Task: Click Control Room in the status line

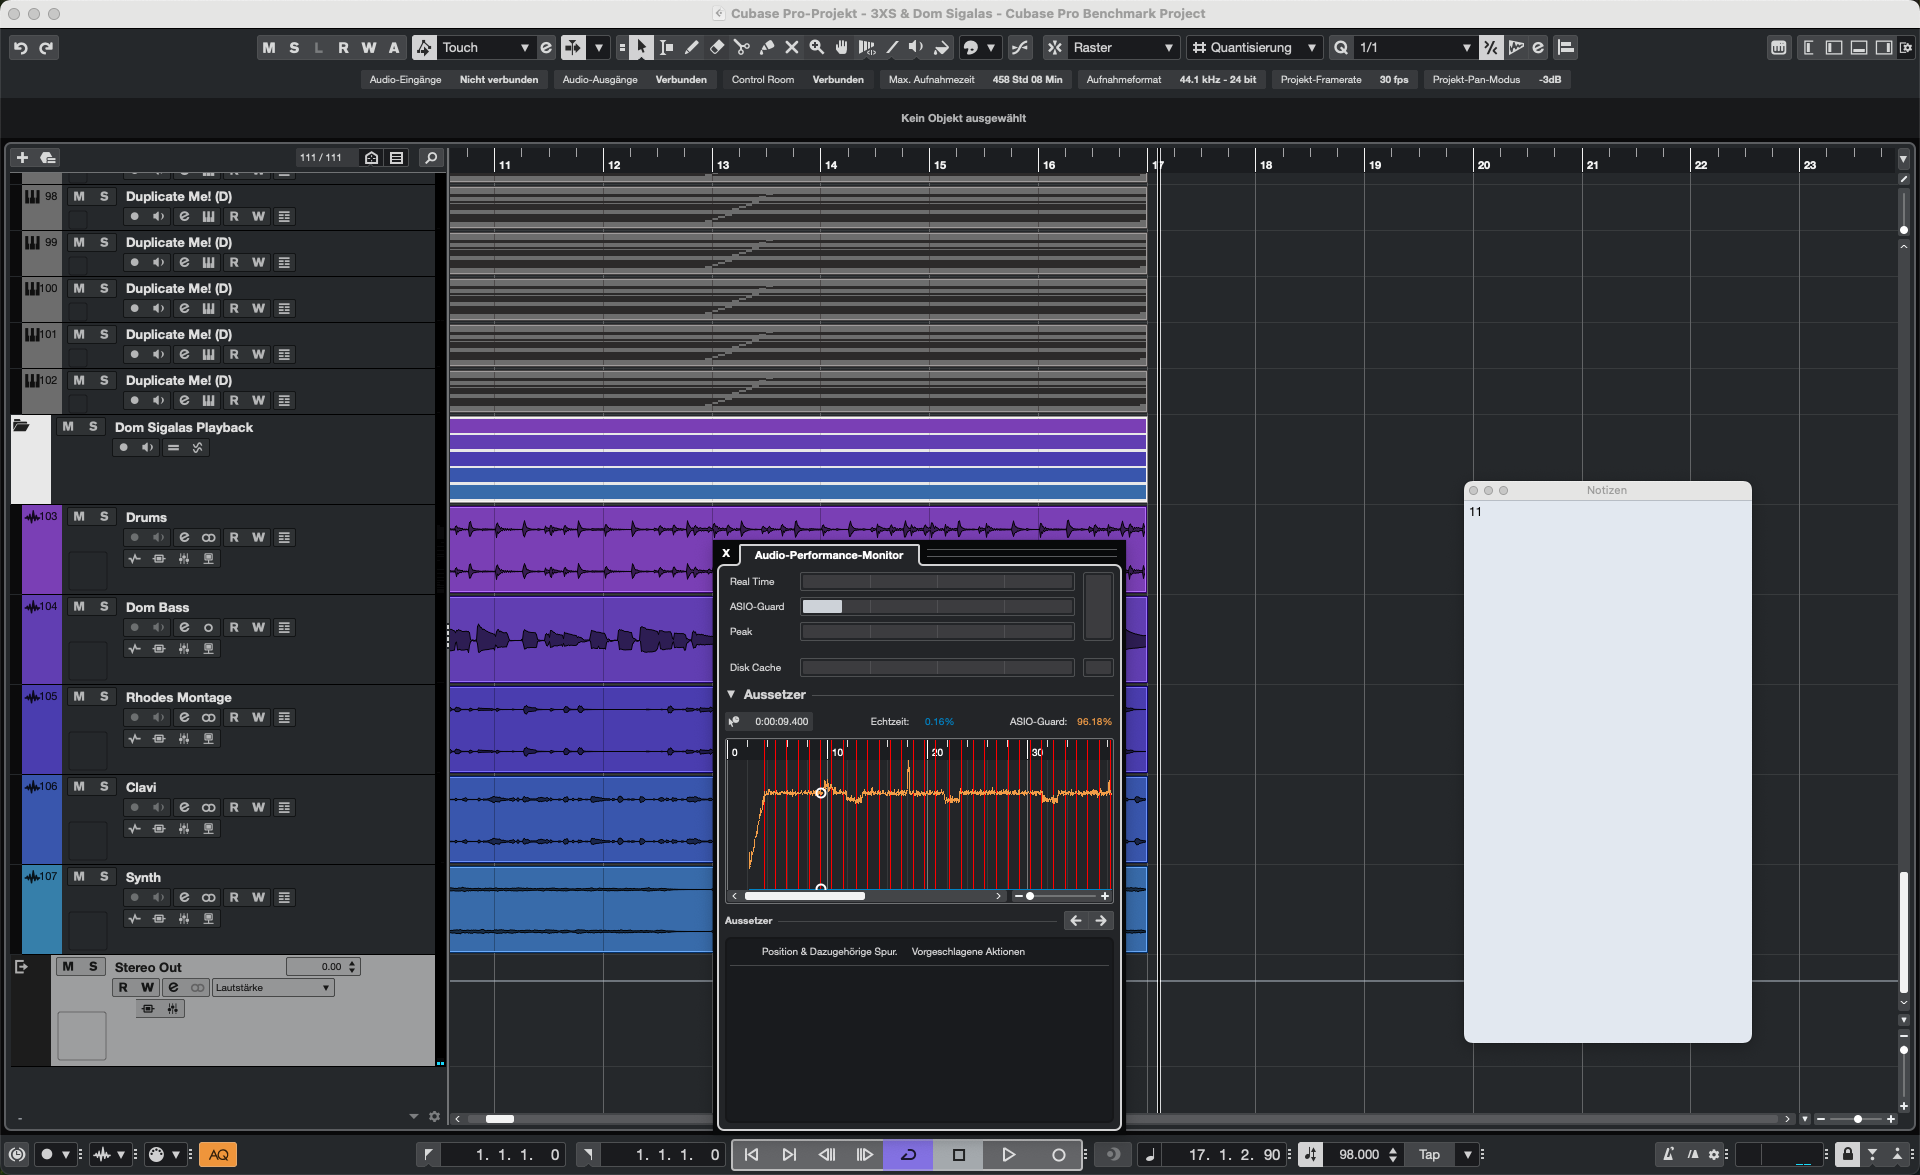Action: click(x=762, y=80)
